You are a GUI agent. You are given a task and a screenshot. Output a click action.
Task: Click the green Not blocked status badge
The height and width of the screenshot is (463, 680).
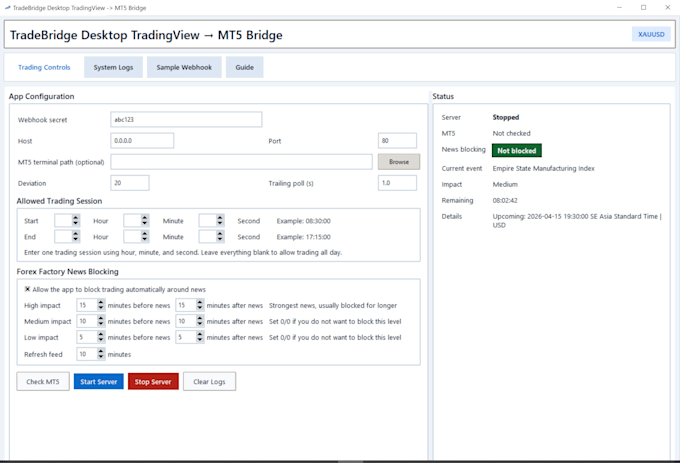[517, 150]
